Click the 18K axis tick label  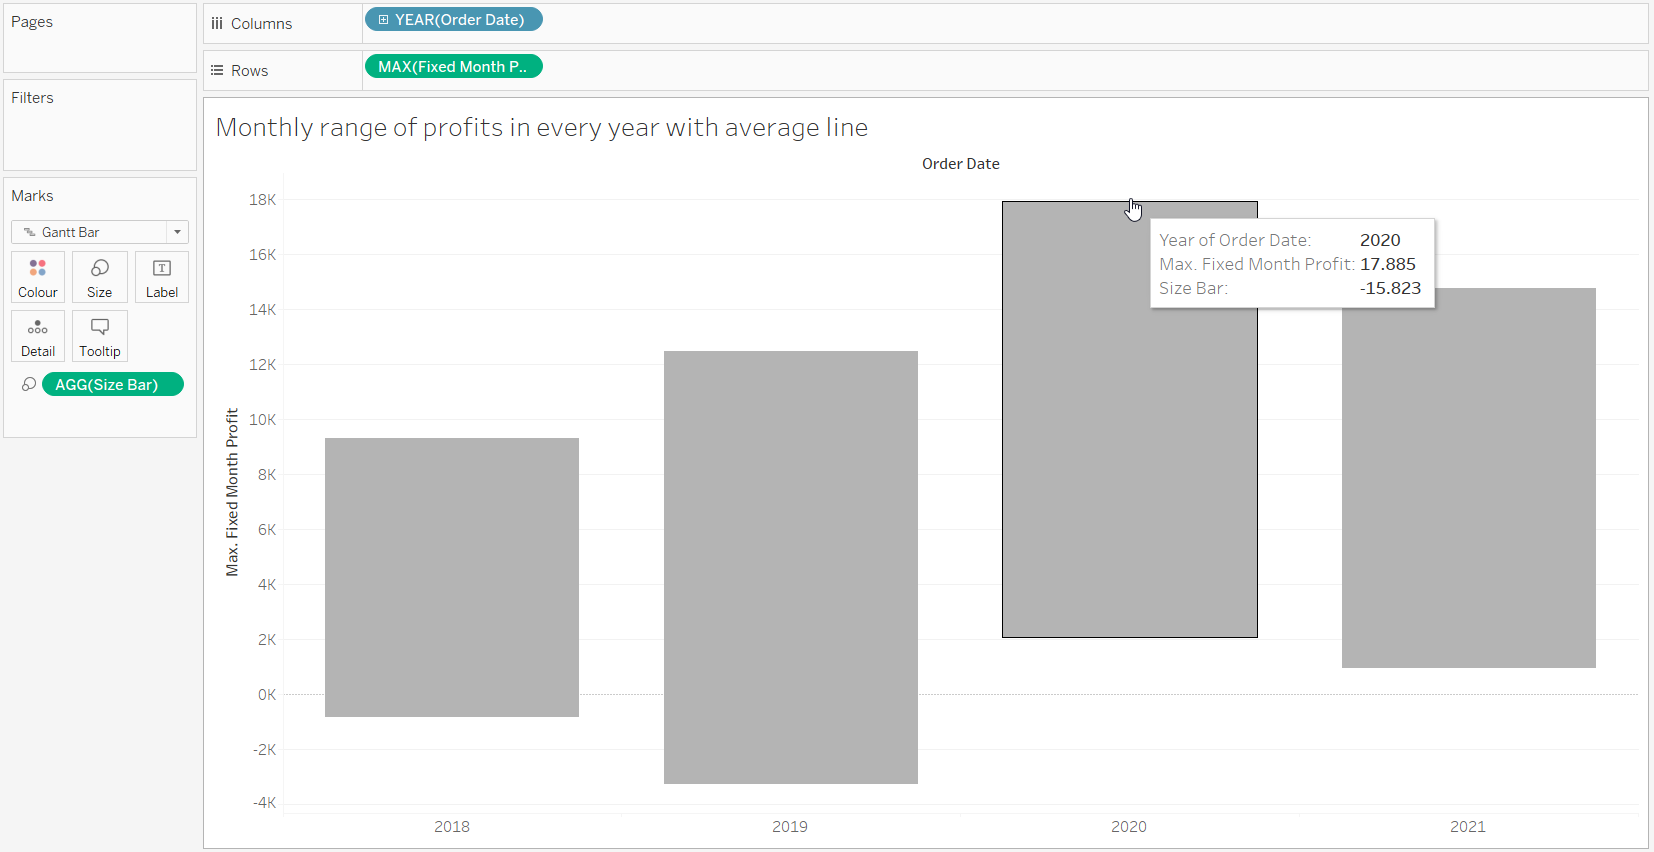coord(263,199)
